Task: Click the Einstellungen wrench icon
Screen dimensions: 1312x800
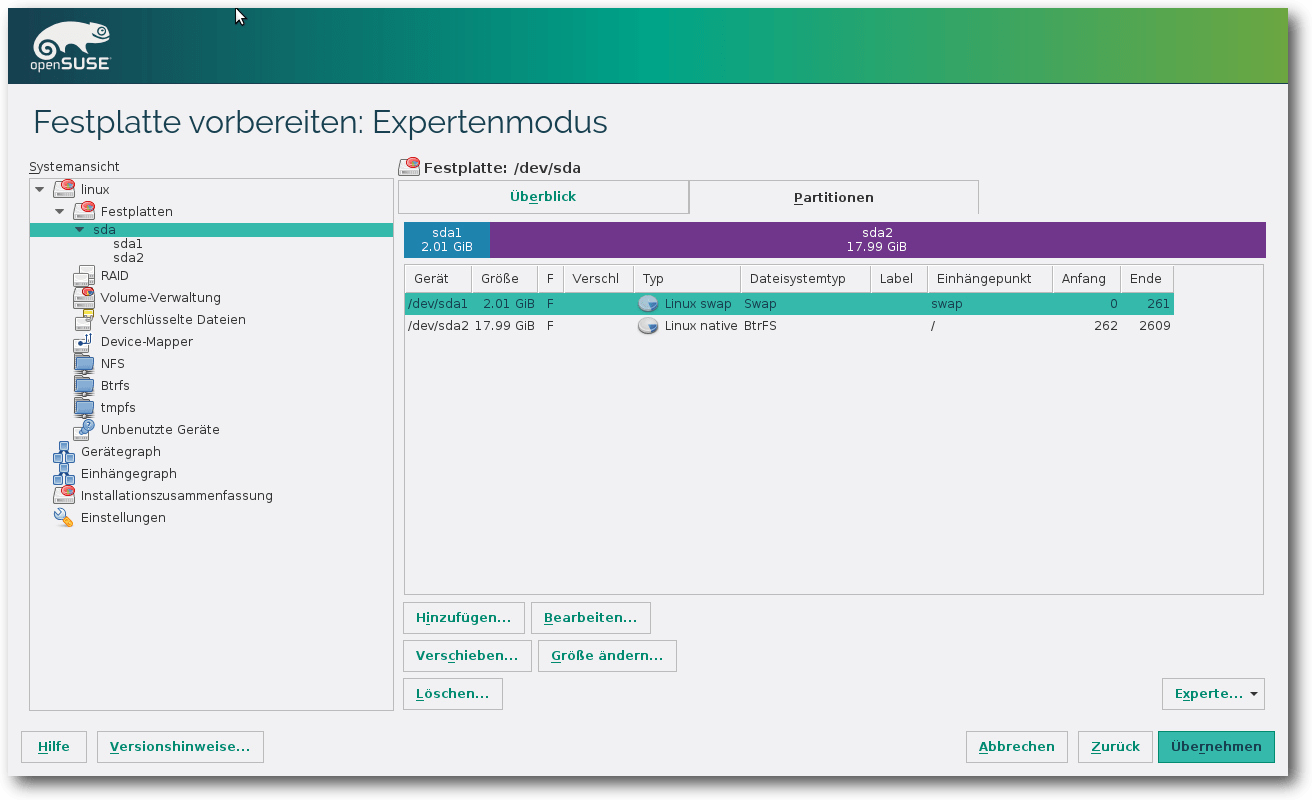Action: pyautogui.click(x=64, y=518)
